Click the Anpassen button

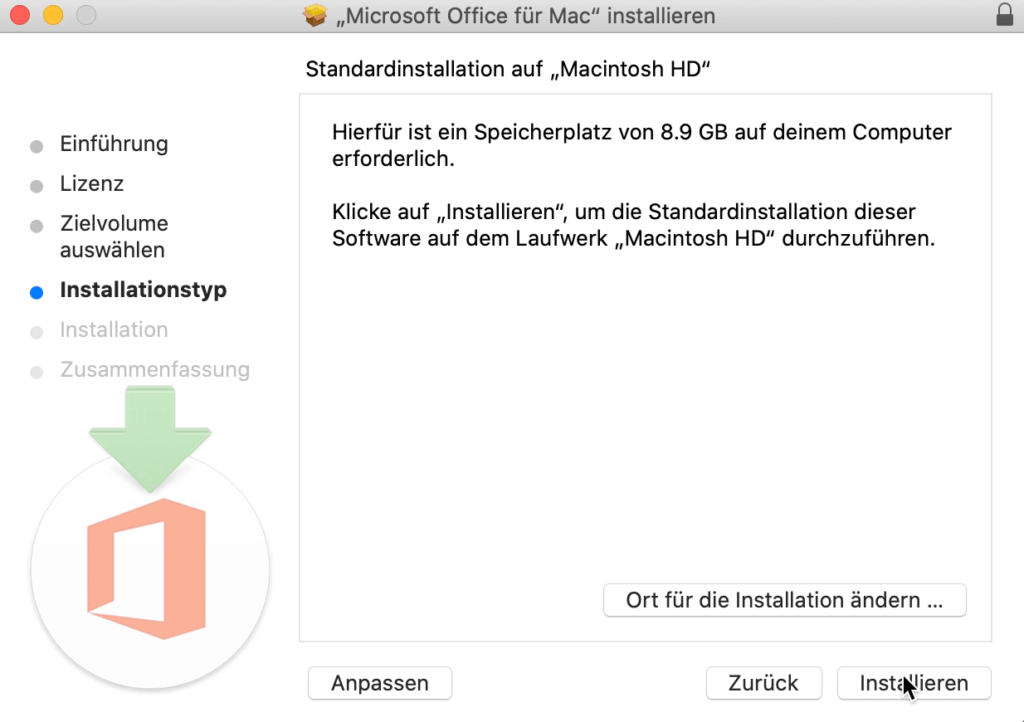(379, 683)
